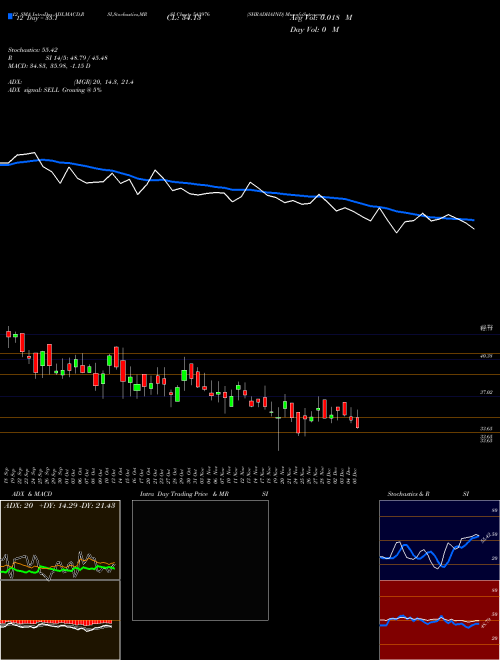Viewport: 500px width, 660px height.
Task: Click the blue 12-day SMA legend square
Action: [10, 16]
